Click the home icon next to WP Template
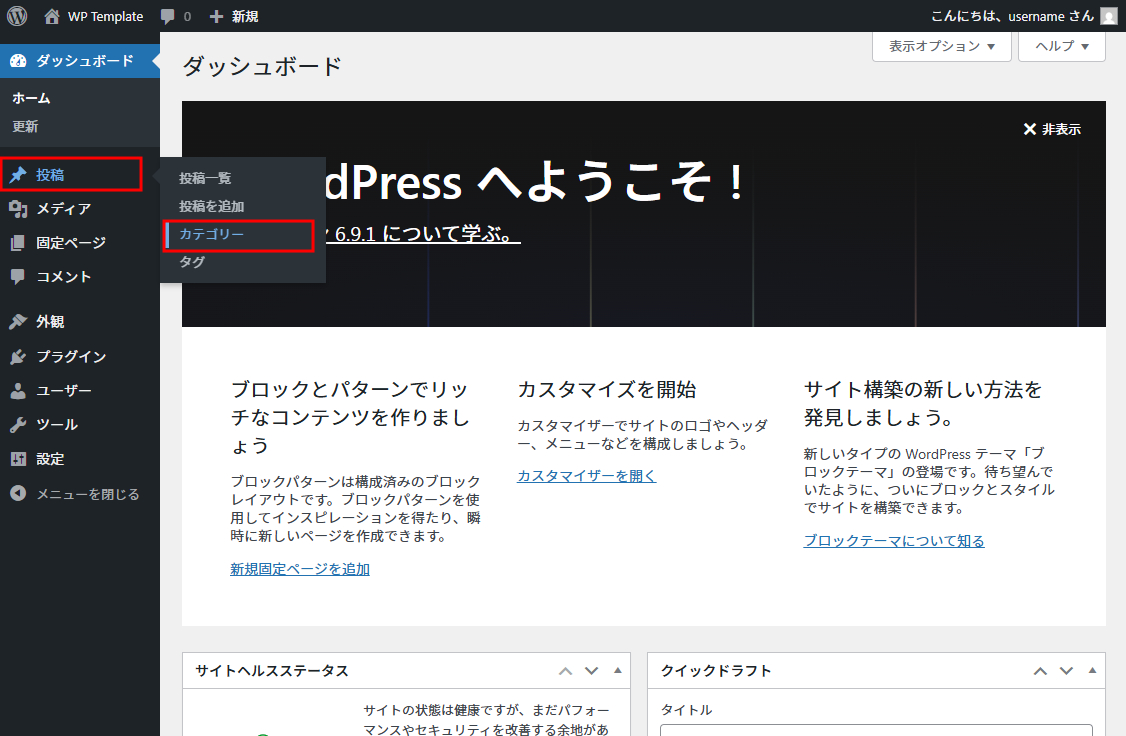This screenshot has width=1126, height=736. [x=52, y=16]
